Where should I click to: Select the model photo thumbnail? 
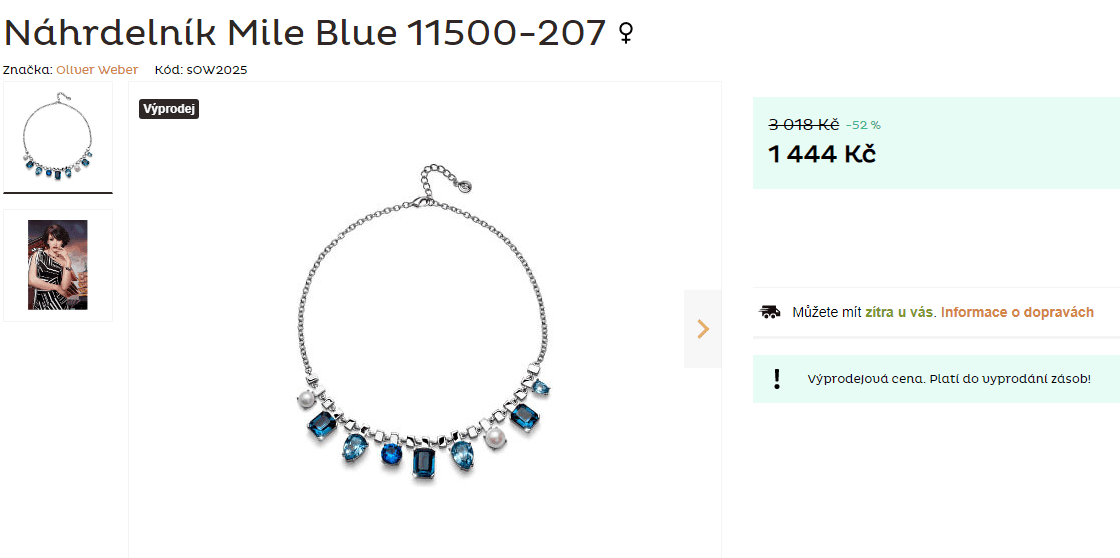pos(58,265)
